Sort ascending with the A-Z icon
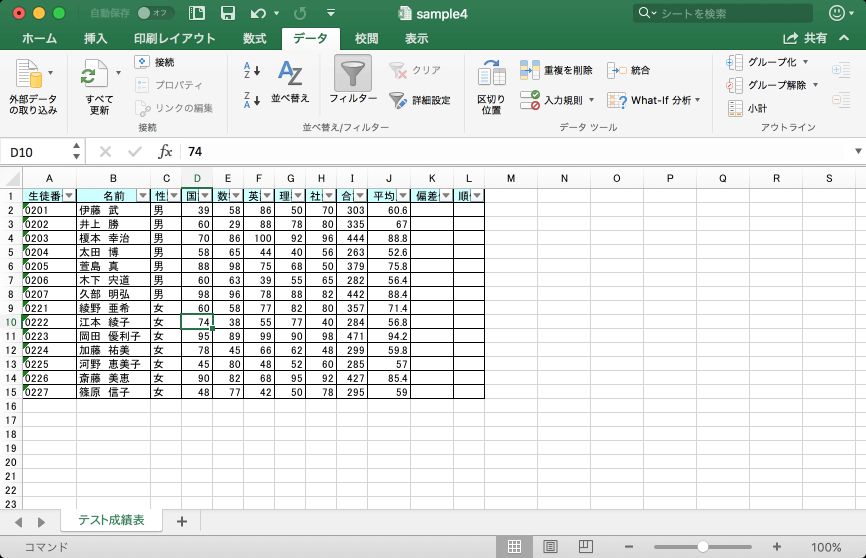Image resolution: width=866 pixels, height=558 pixels. [252, 70]
